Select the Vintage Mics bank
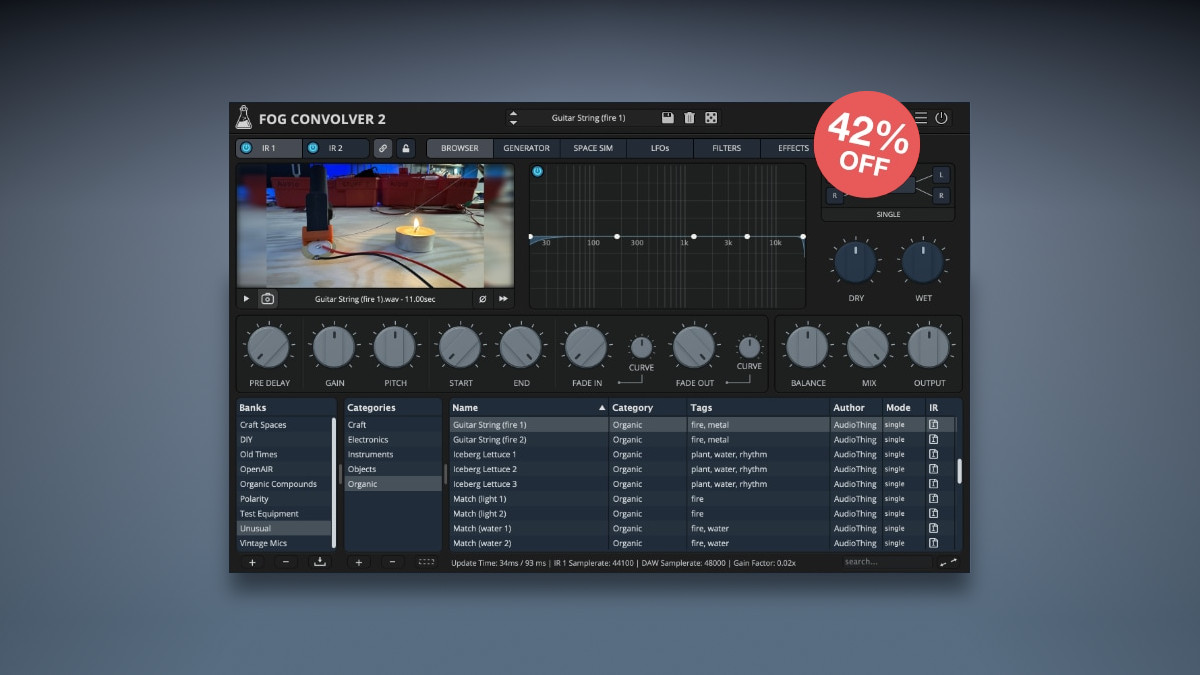 (x=264, y=543)
